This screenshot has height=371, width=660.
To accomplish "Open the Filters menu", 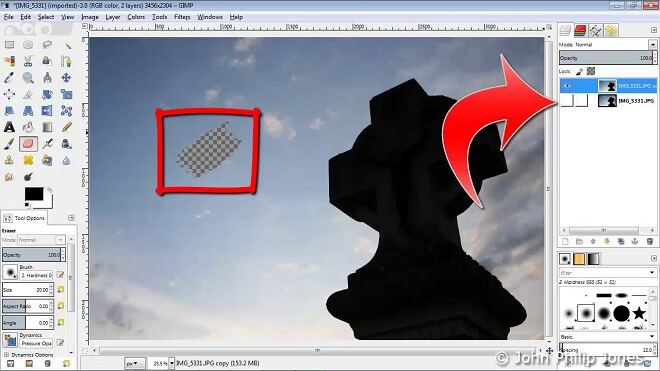I will (x=182, y=17).
